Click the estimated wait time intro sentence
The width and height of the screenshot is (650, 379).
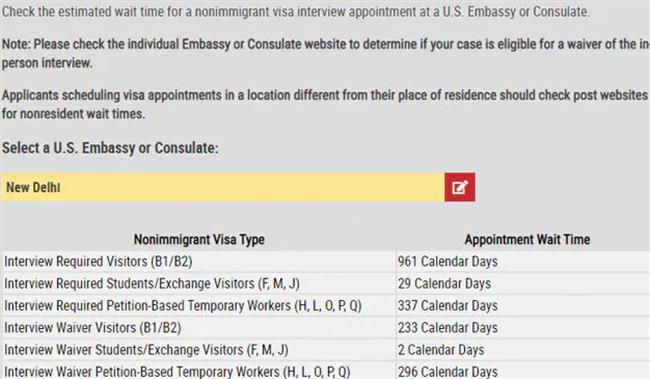296,12
